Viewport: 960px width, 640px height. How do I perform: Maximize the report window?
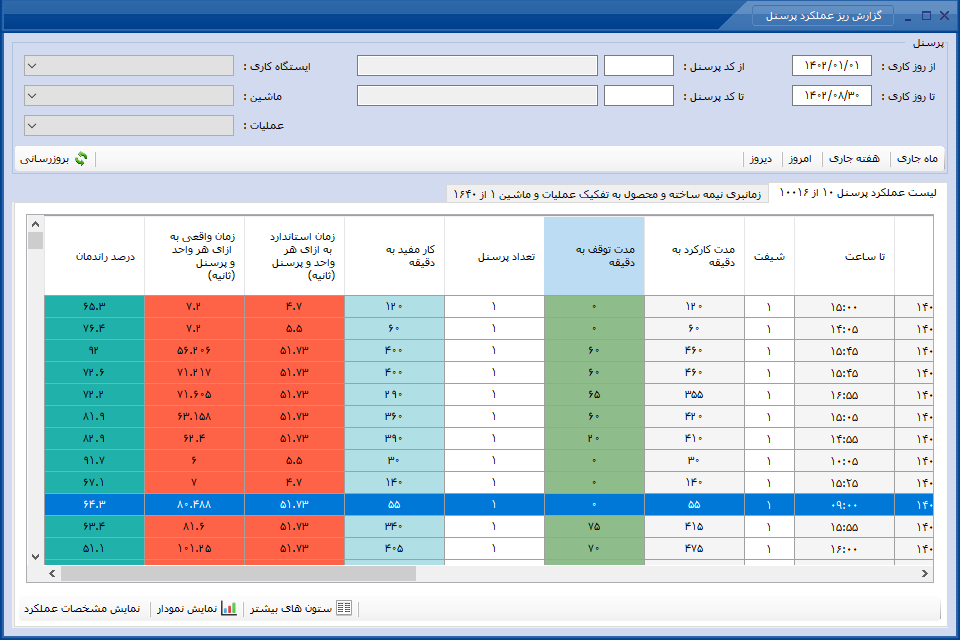coord(926,15)
